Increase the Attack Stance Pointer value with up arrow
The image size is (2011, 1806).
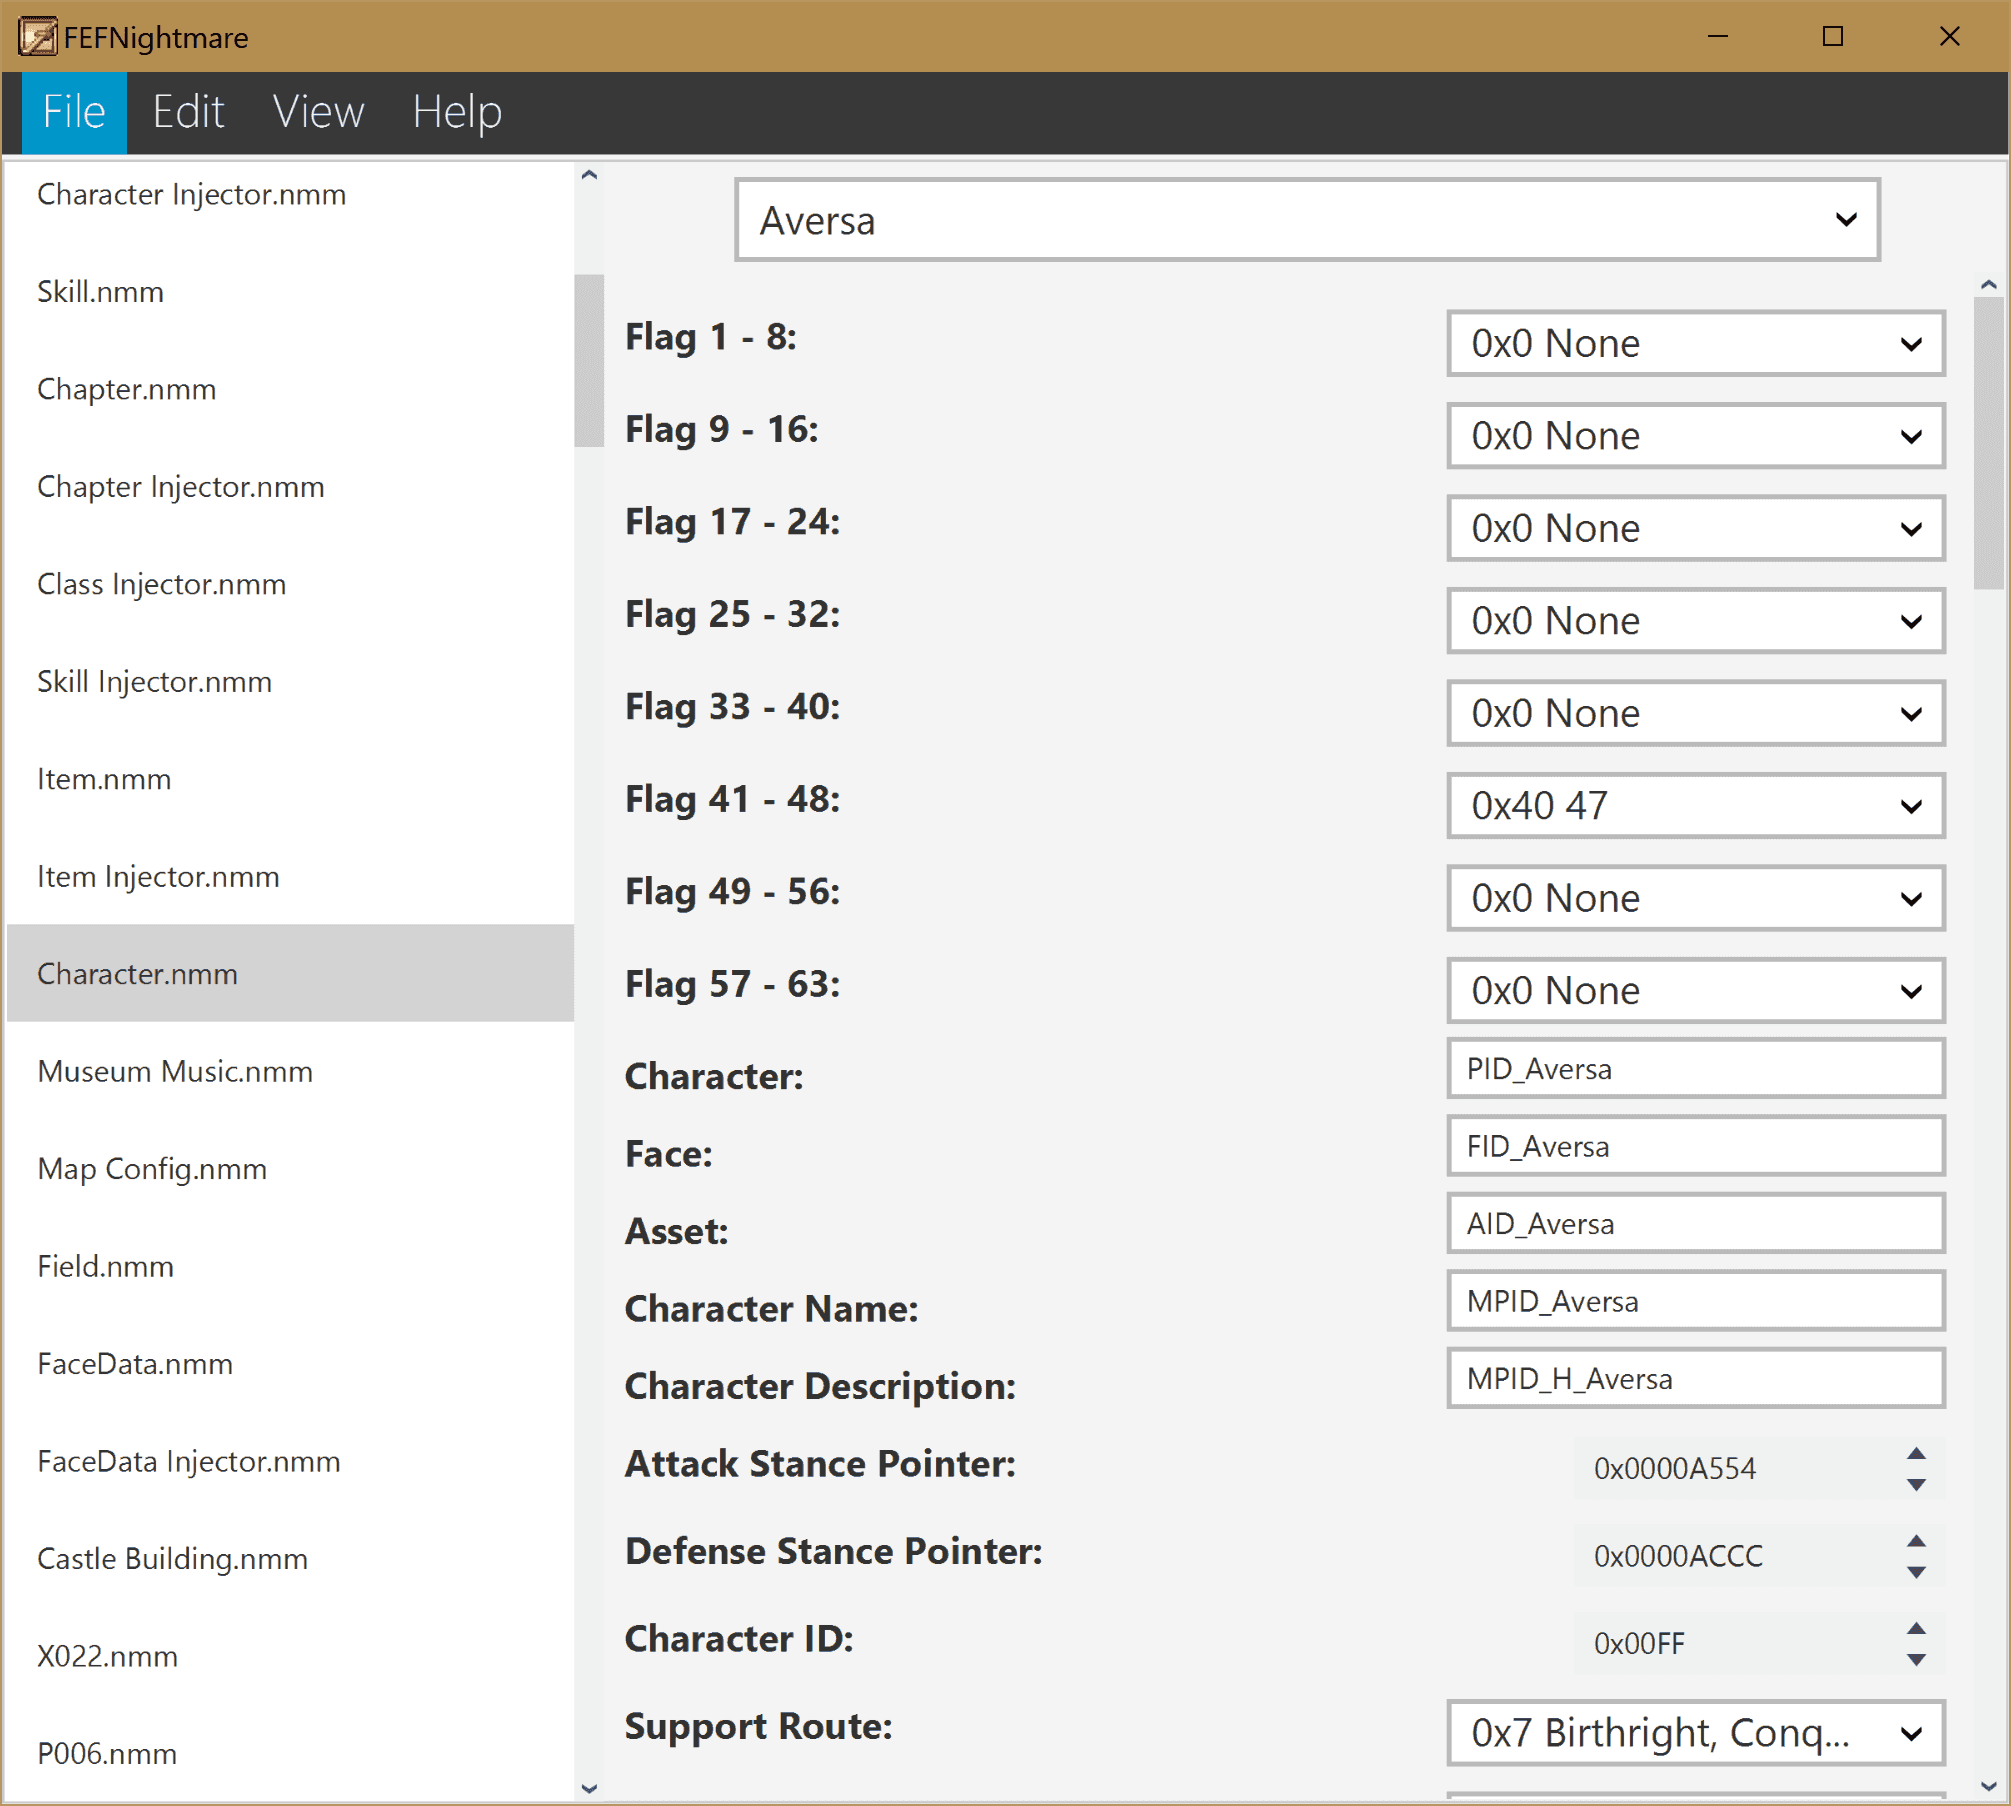[x=1916, y=1453]
